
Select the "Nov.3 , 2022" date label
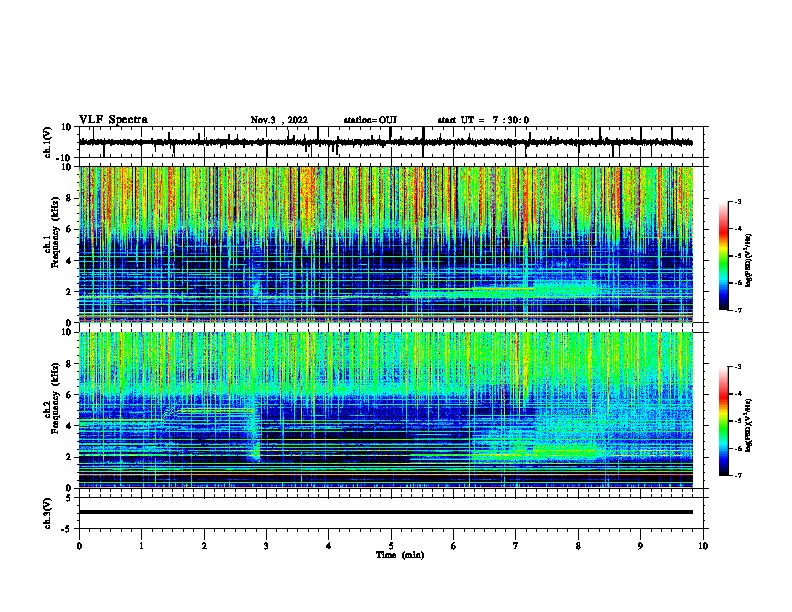point(279,120)
